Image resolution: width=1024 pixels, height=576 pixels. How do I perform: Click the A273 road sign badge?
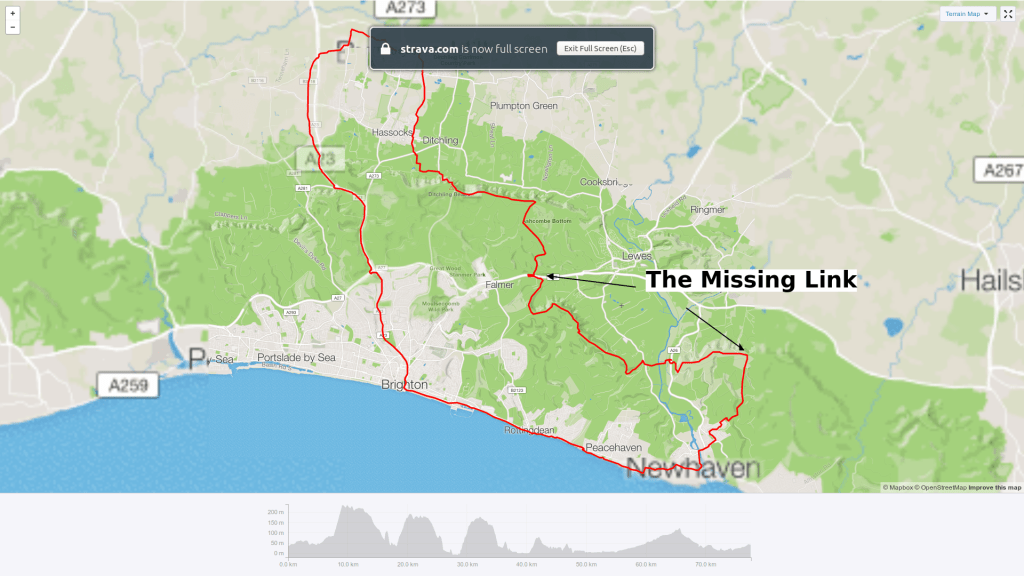(406, 7)
